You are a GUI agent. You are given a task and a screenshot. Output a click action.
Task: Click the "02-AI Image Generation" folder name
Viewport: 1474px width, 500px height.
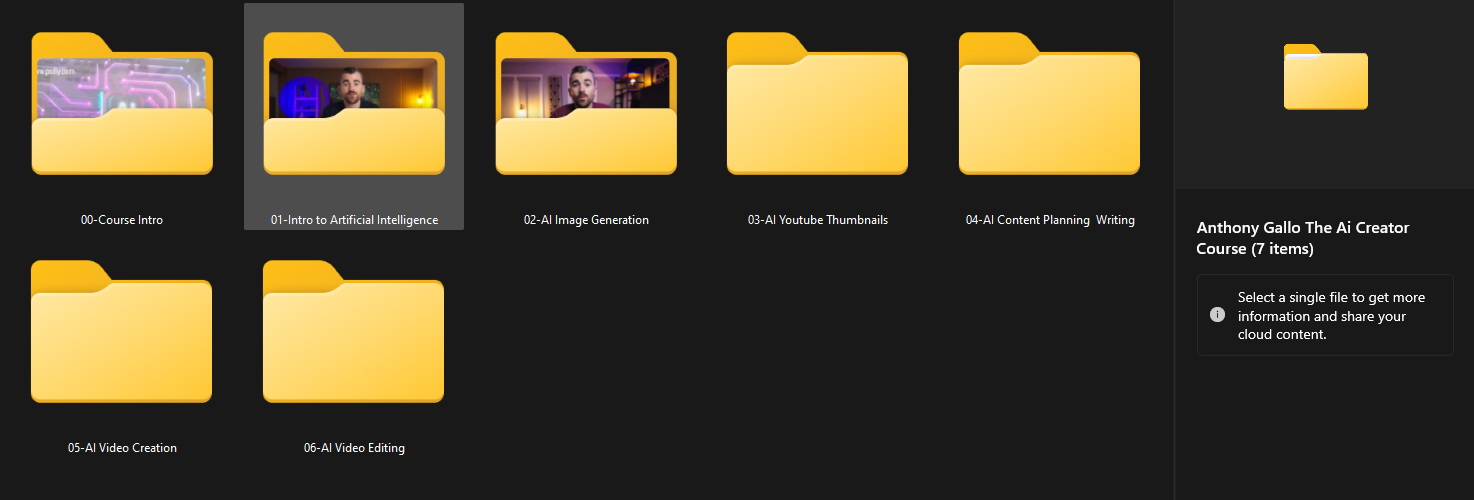click(586, 220)
